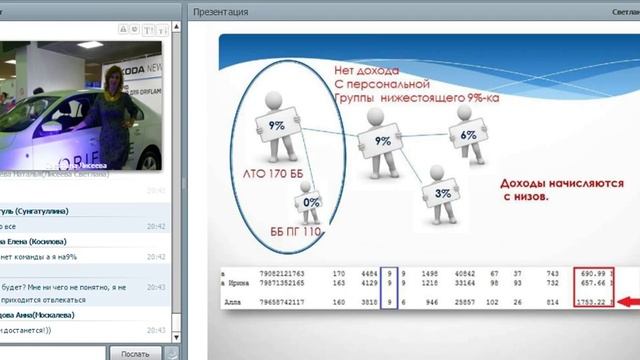Screen dimensions: 640x360
Task: Click slide text 'Доходы начисляются'
Action: 562,183
